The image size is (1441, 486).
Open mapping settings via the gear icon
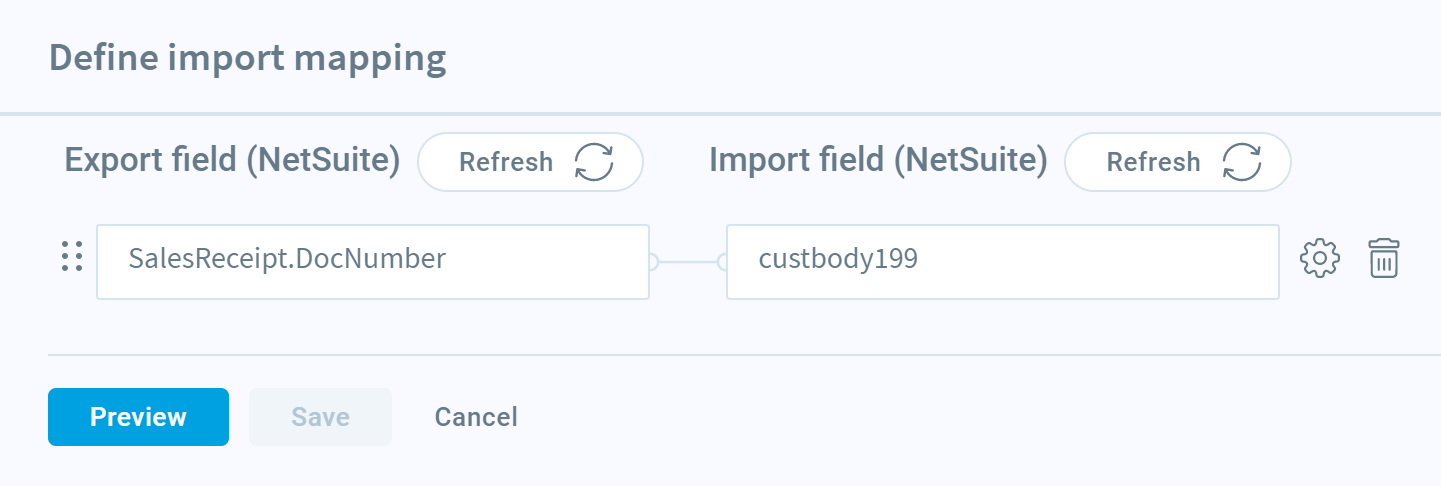(x=1319, y=258)
